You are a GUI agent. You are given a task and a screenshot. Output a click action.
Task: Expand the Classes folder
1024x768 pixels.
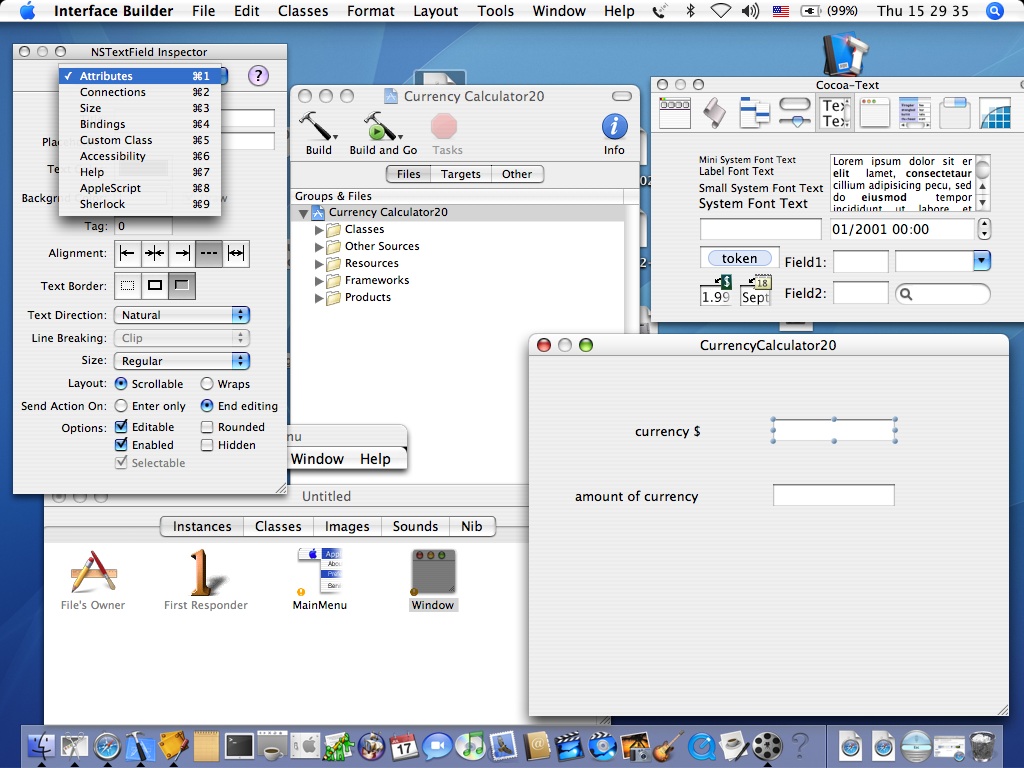click(319, 230)
